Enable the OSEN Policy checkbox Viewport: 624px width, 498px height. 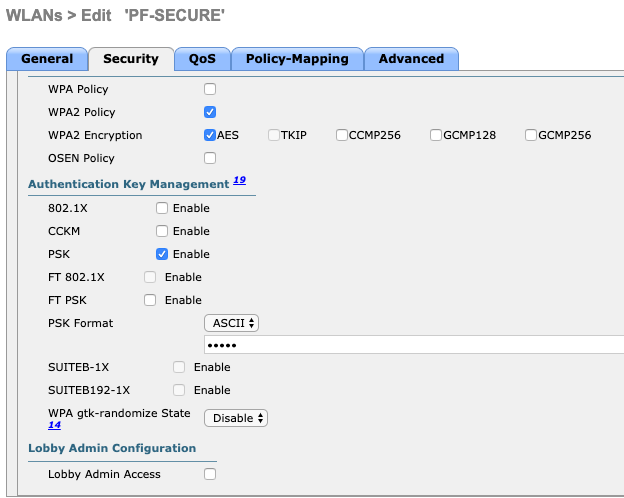(x=210, y=158)
